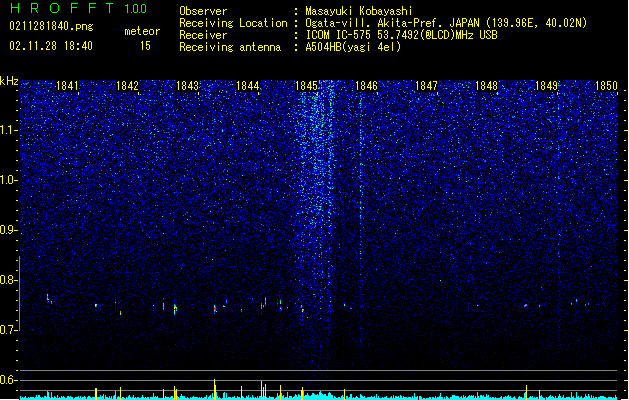Viewport: 629px width, 400px height.
Task: Click the 0.6 kHz axis label
Action: point(8,380)
